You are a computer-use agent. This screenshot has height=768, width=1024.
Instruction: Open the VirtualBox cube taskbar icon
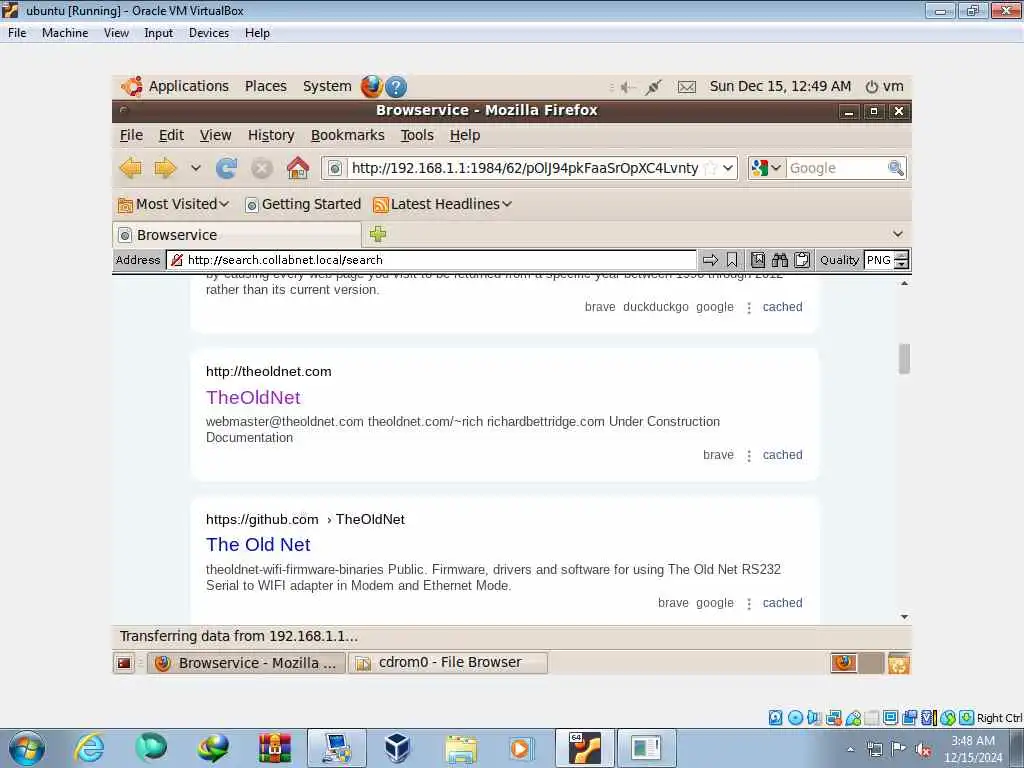coord(396,748)
